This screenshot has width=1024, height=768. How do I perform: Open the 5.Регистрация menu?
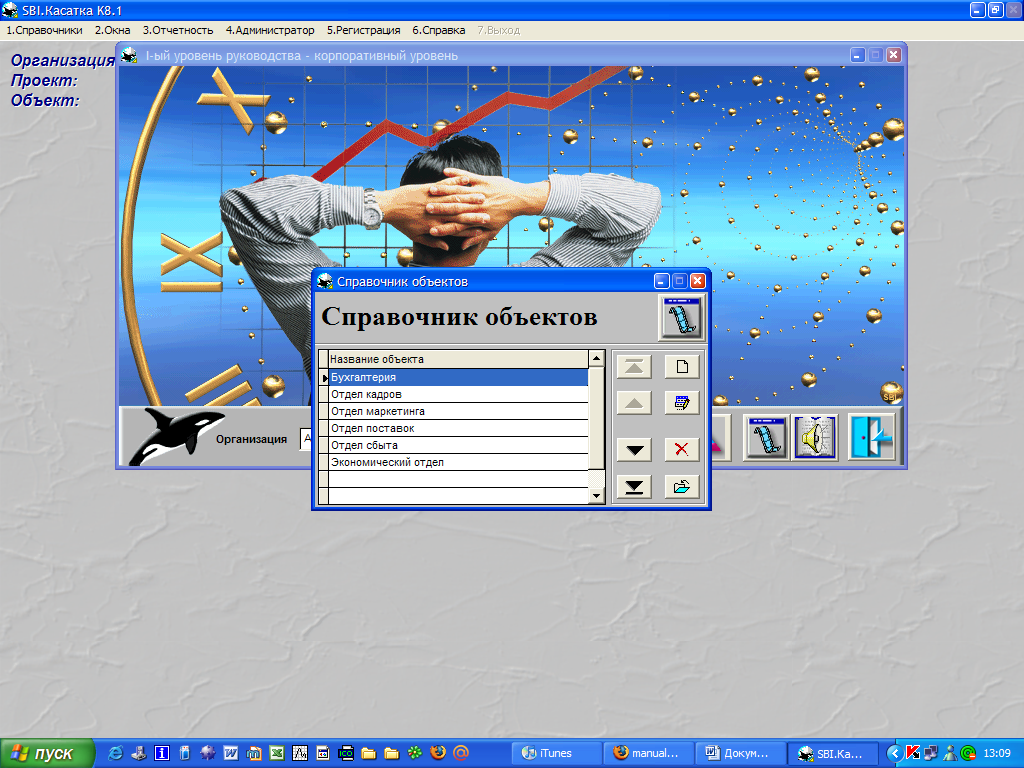[363, 30]
